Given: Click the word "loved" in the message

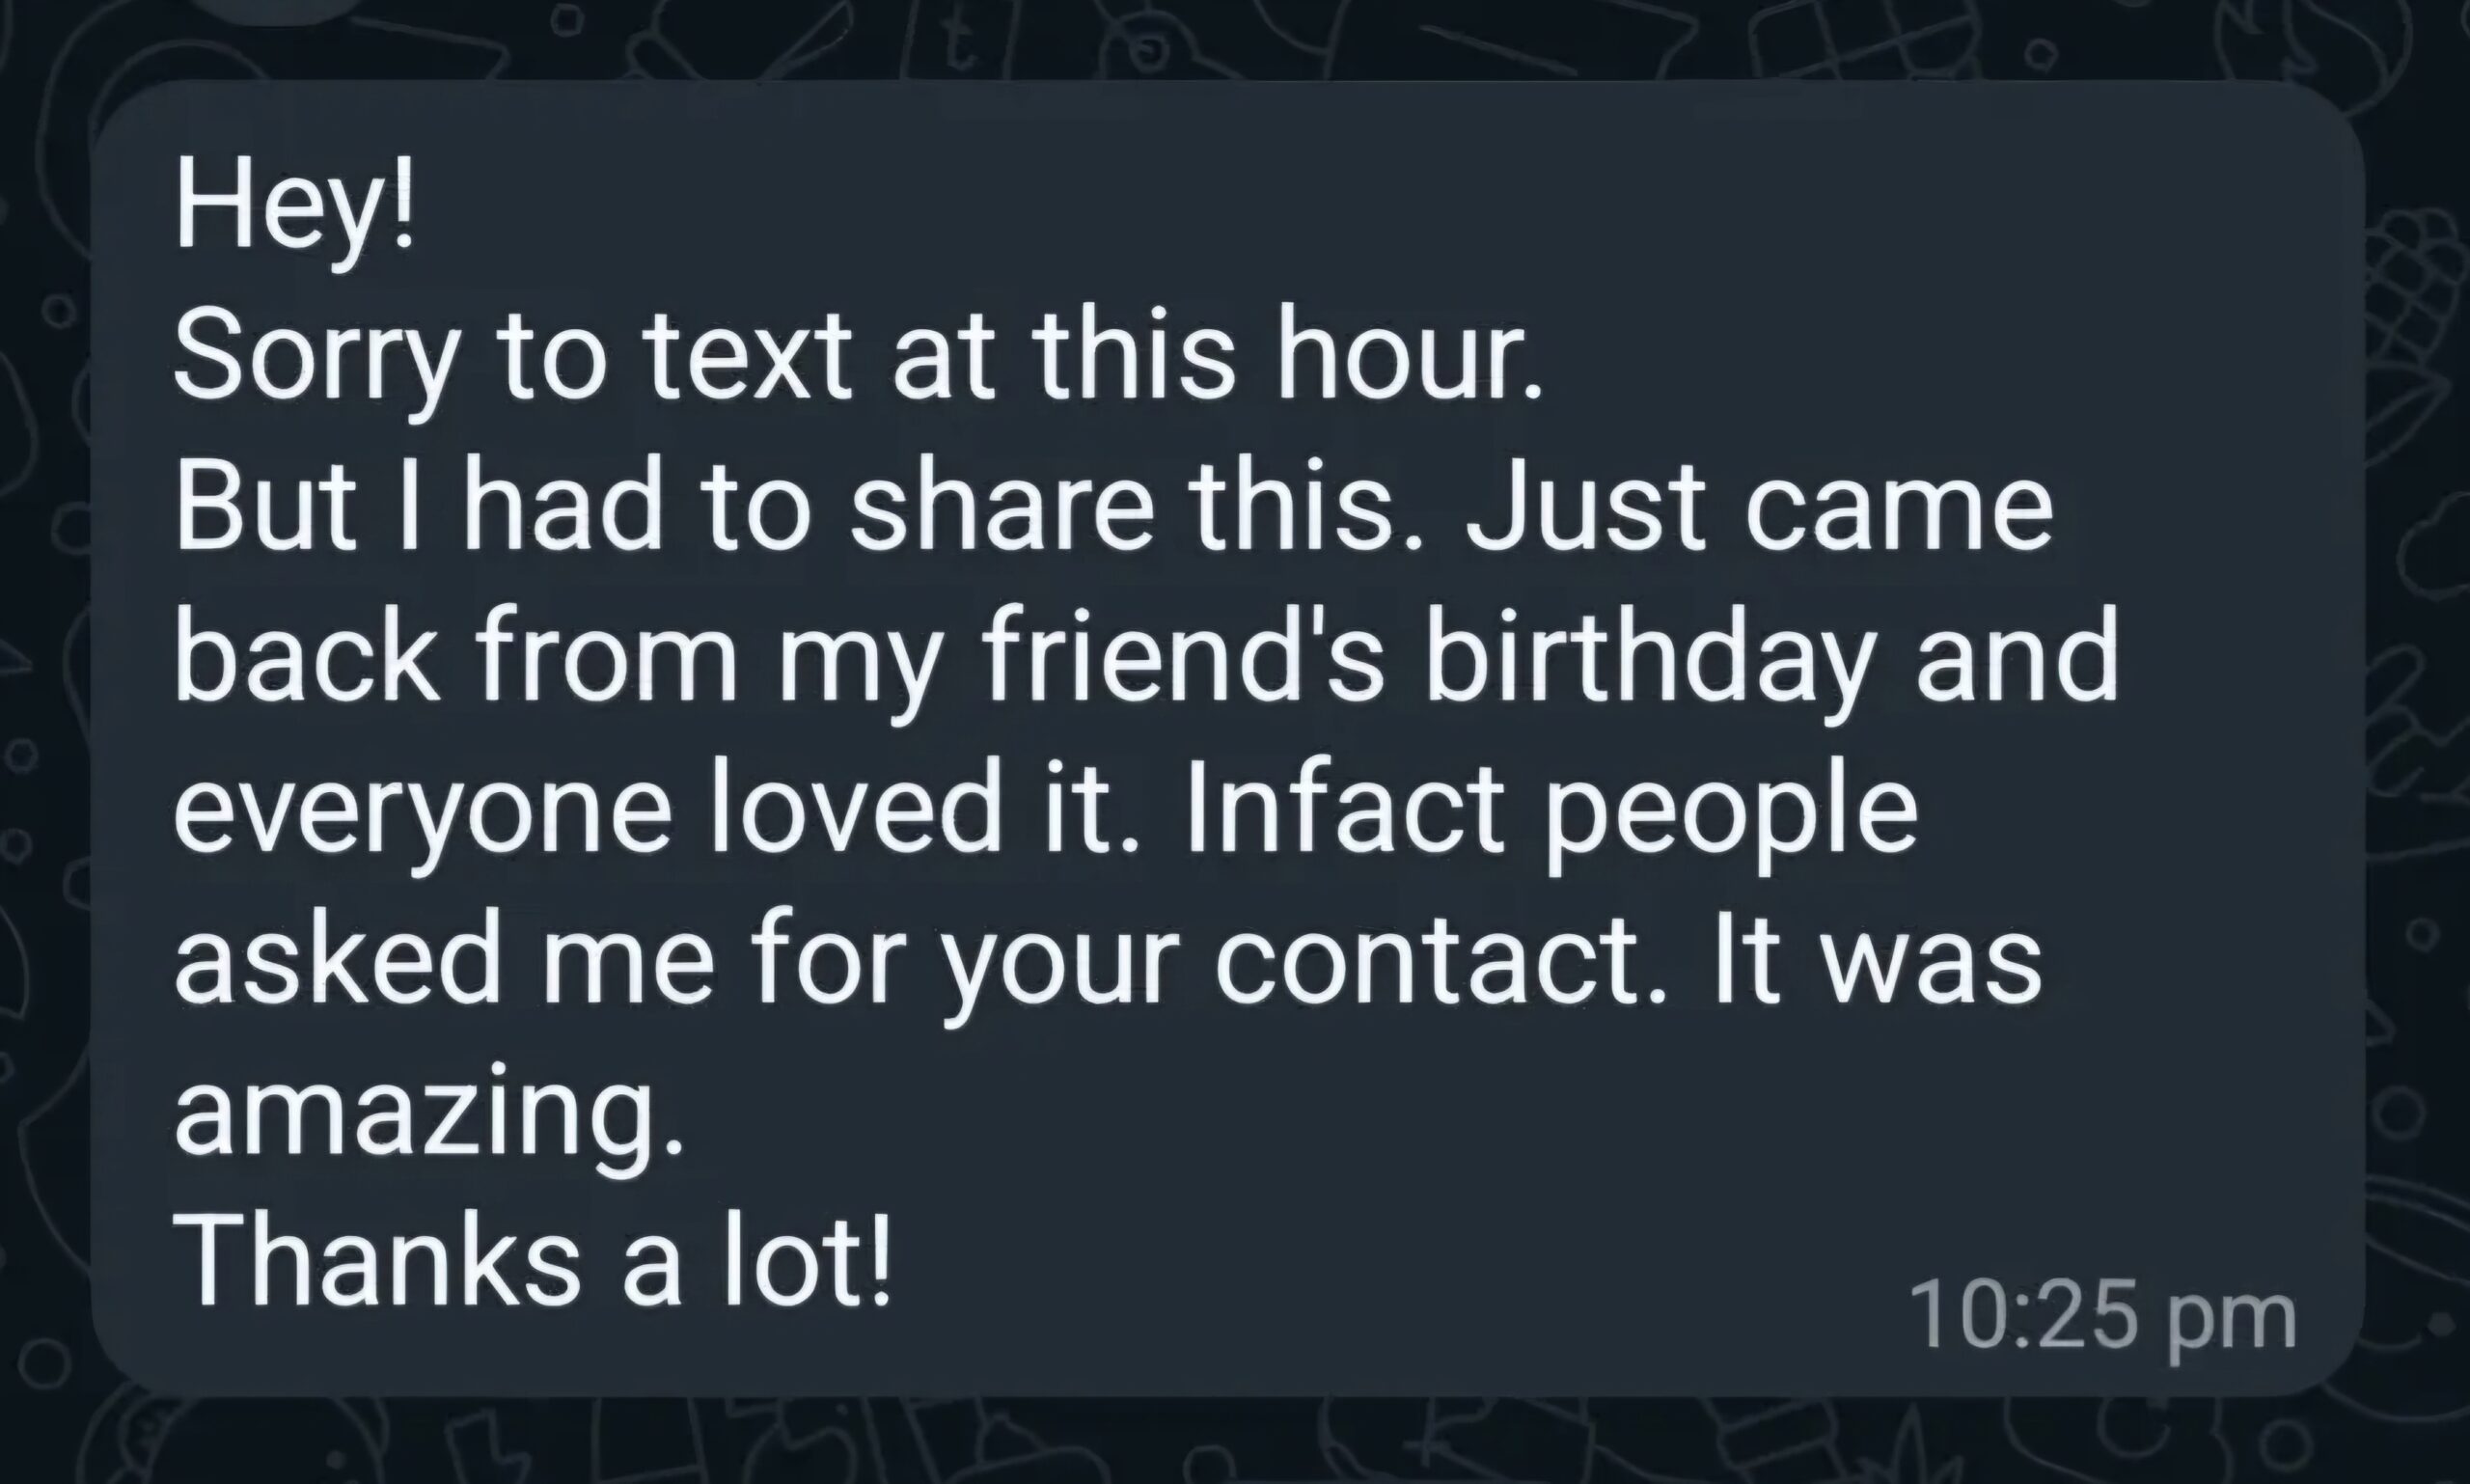Looking at the screenshot, I should click(855, 810).
